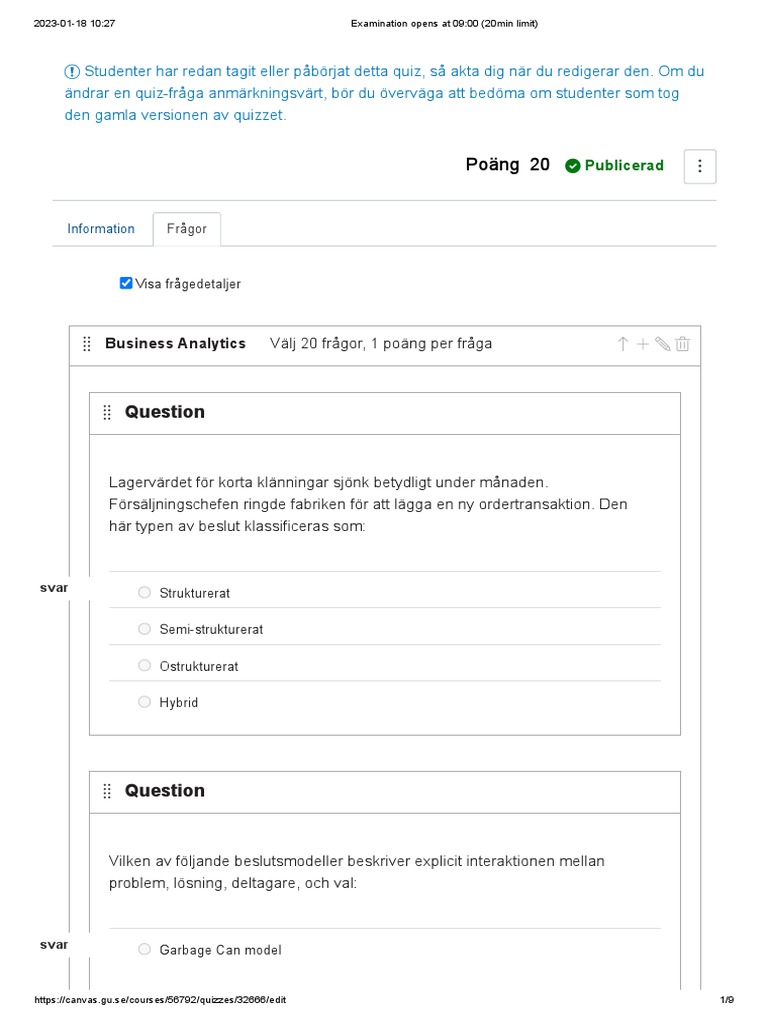Click the first Question header bar

point(385,413)
